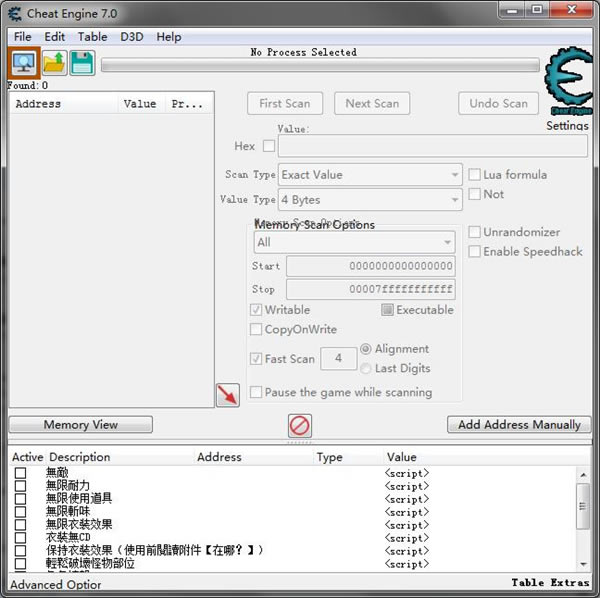Screen dimensions: 600x598
Task: Open the process list computer icon
Action: (x=24, y=63)
